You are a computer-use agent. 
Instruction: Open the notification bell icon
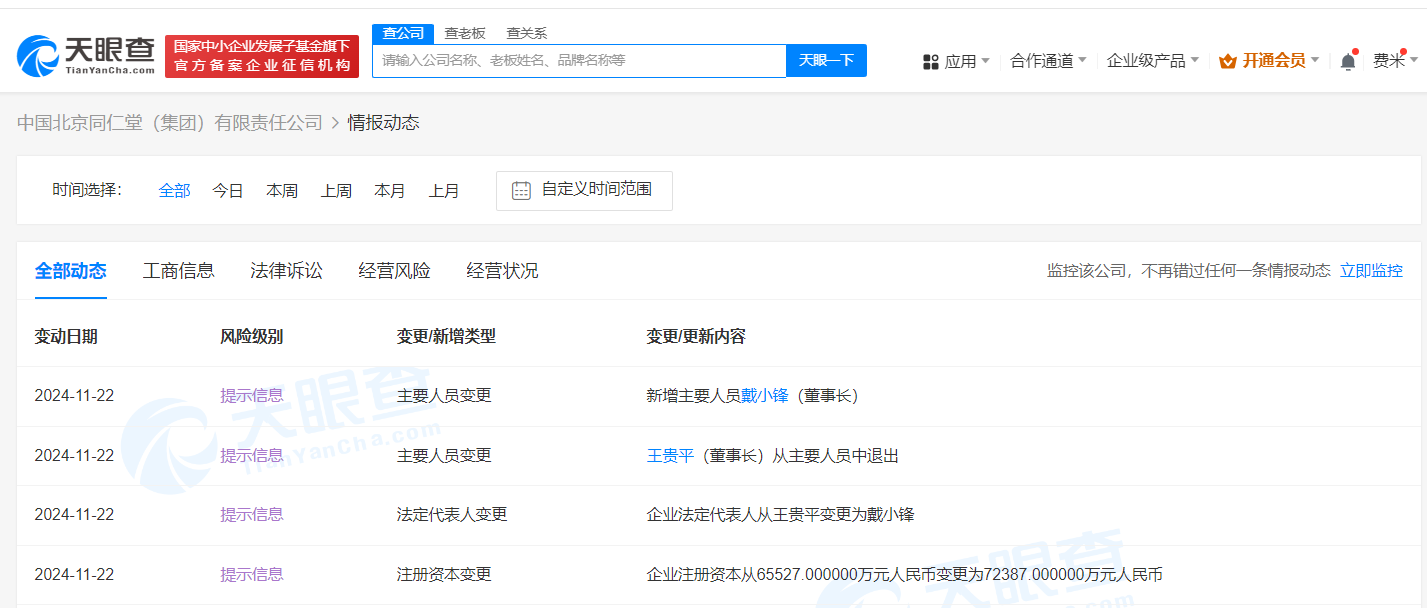tap(1348, 61)
